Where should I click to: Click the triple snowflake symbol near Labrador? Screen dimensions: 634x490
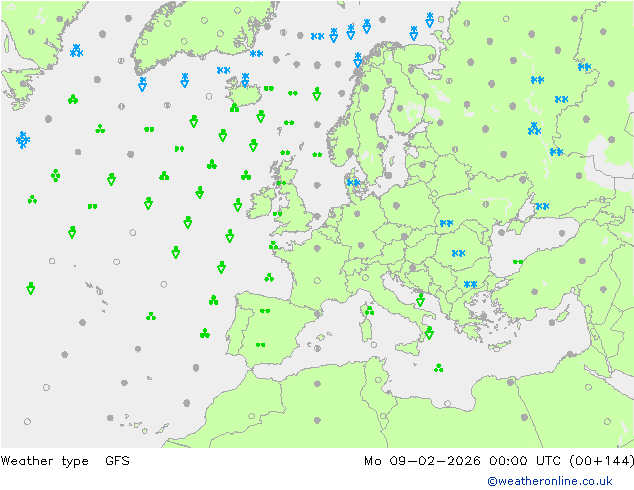click(x=76, y=51)
